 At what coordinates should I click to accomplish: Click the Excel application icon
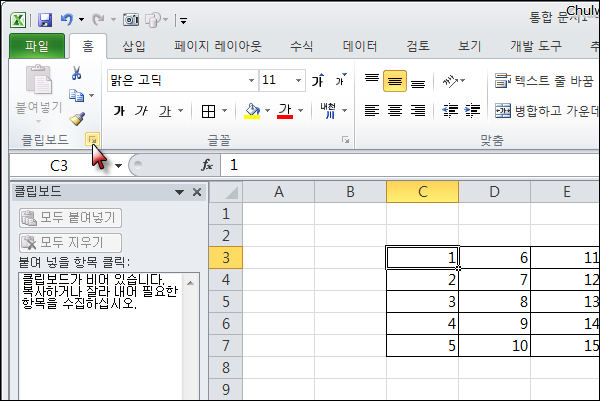click(18, 20)
